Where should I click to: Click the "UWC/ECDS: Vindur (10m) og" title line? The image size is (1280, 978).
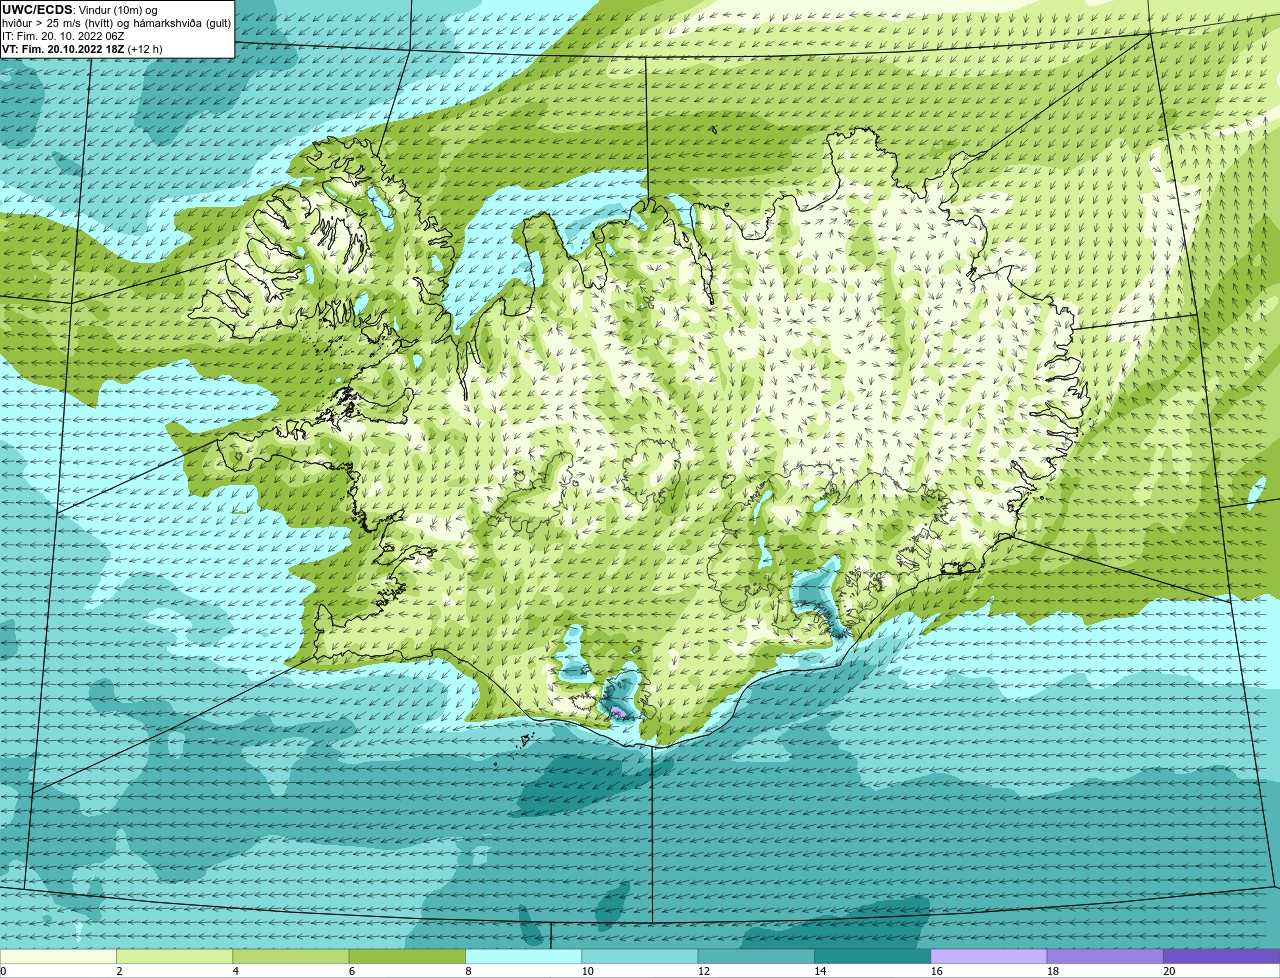(x=80, y=9)
